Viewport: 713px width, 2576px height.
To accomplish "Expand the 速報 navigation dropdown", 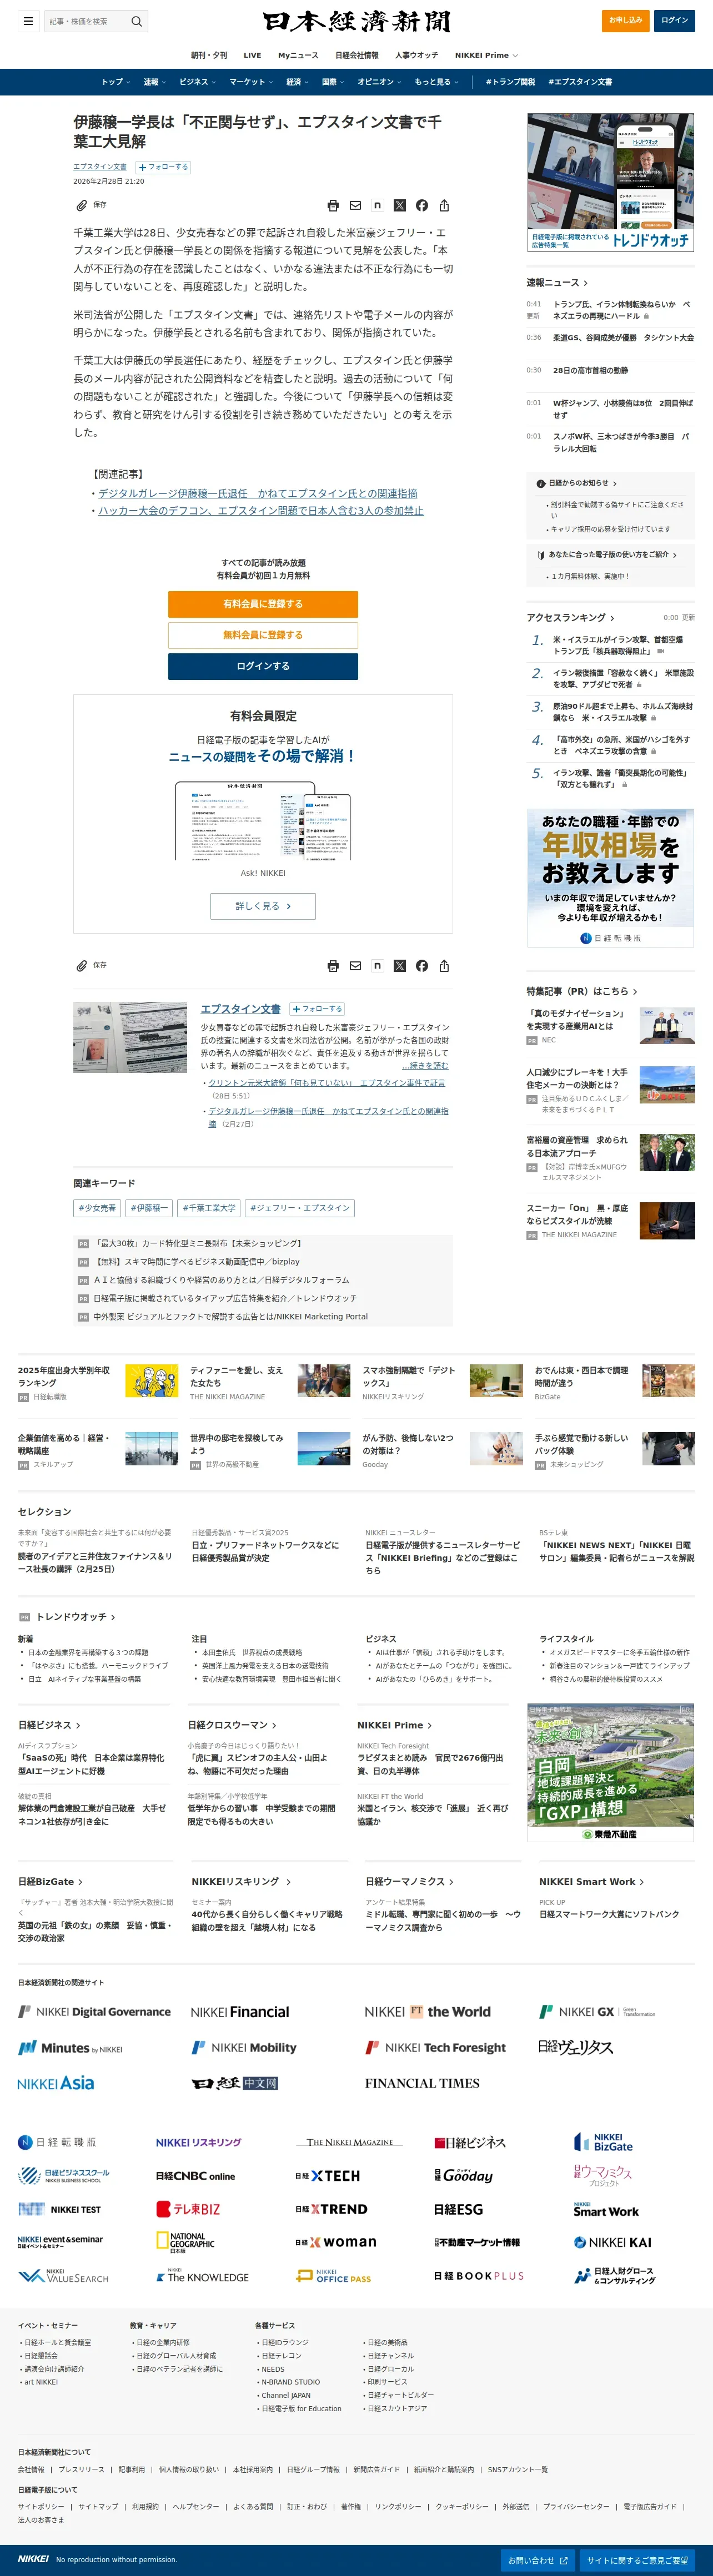I will click(154, 82).
